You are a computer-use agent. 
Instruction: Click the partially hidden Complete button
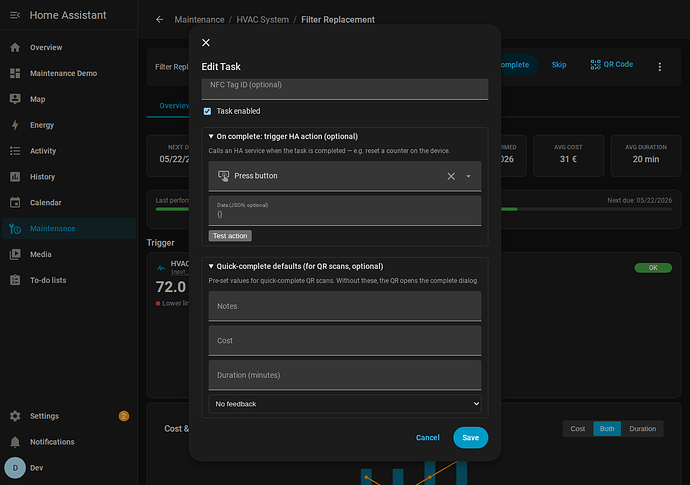(x=519, y=65)
